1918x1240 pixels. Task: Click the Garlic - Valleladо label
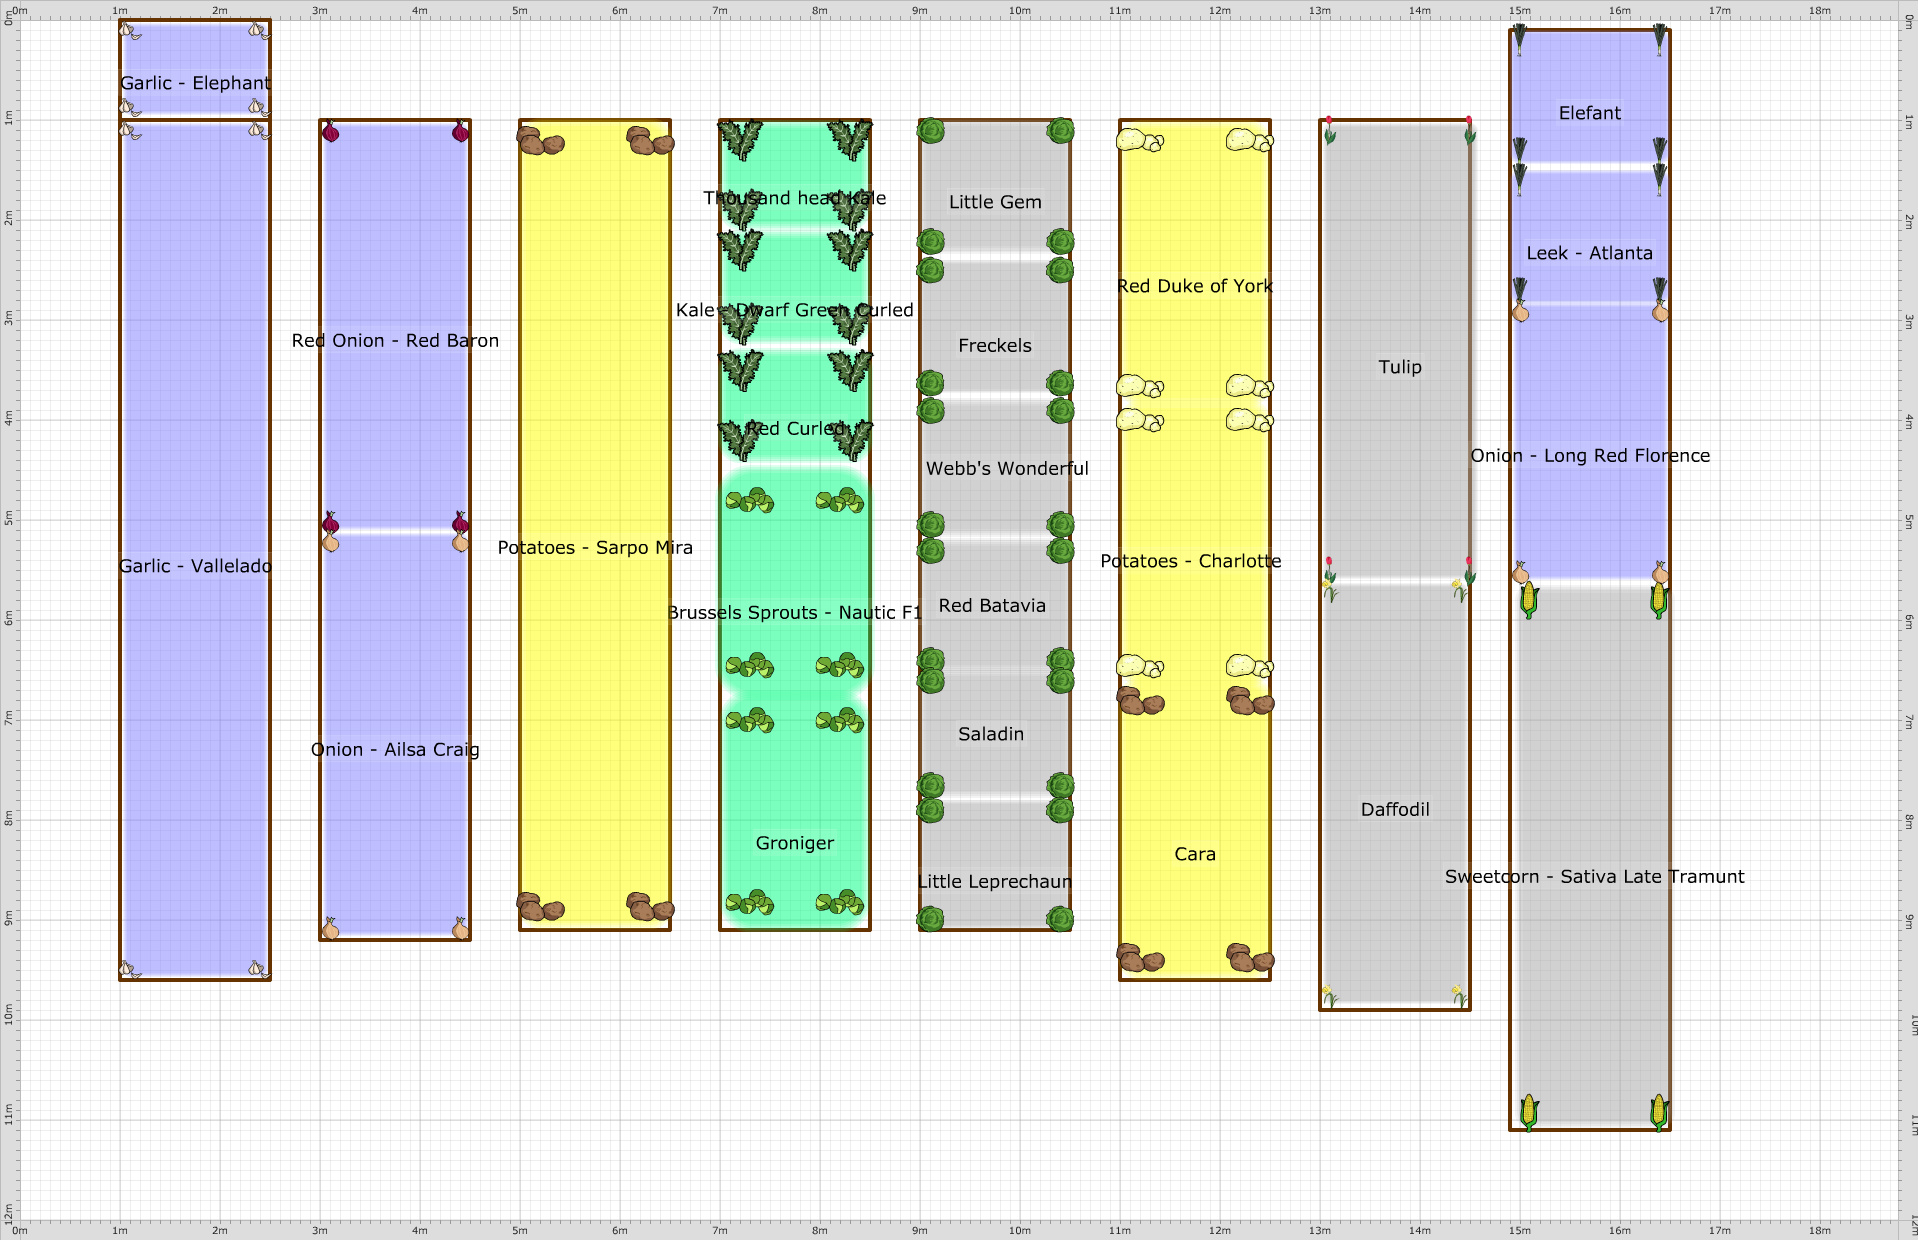pos(195,566)
